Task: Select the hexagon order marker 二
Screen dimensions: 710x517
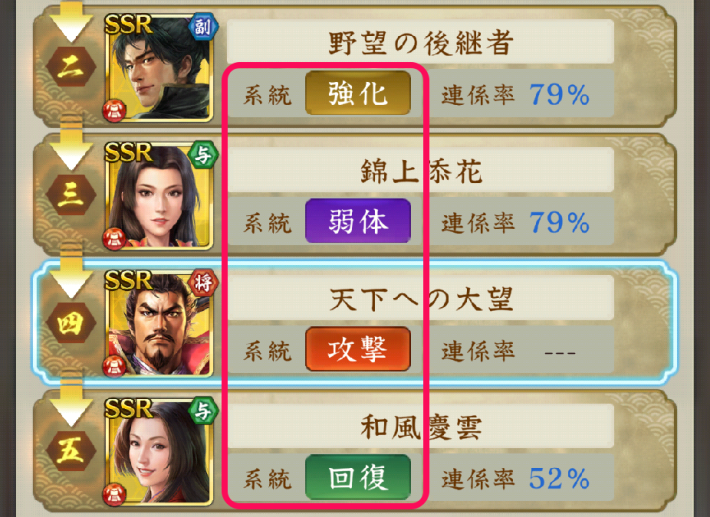Action: pyautogui.click(x=71, y=67)
